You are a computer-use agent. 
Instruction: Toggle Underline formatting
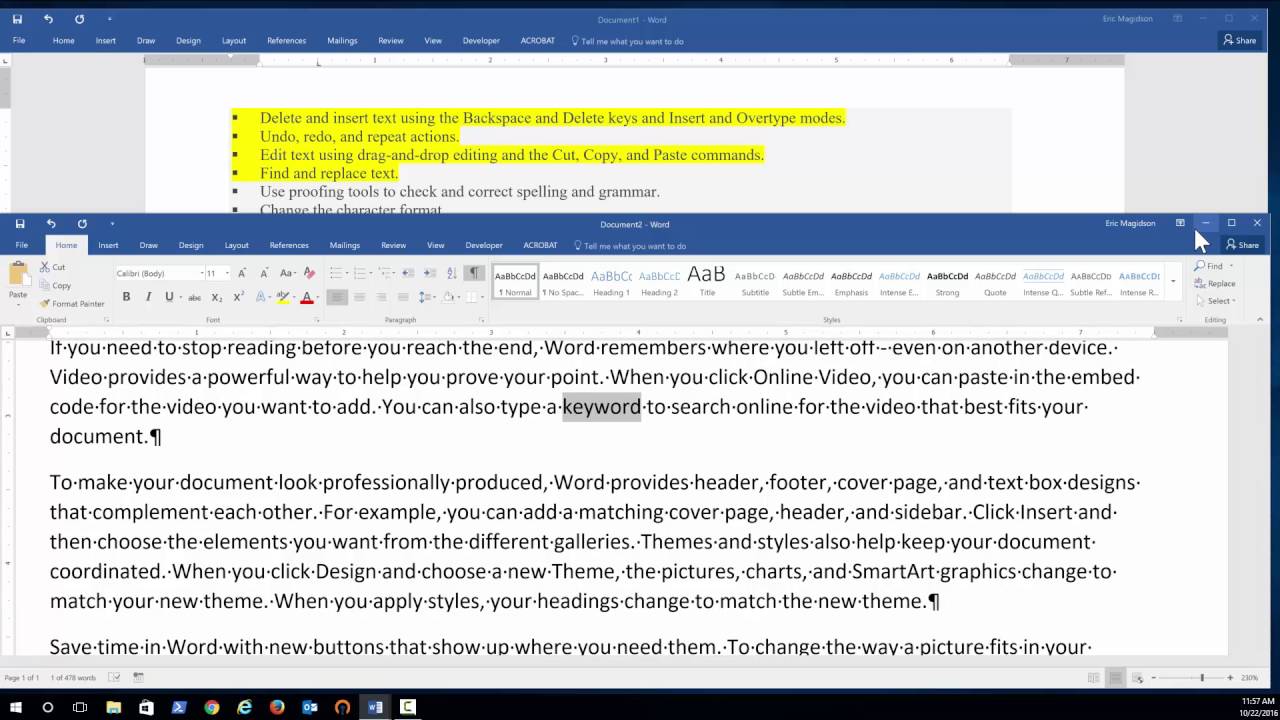pos(168,297)
